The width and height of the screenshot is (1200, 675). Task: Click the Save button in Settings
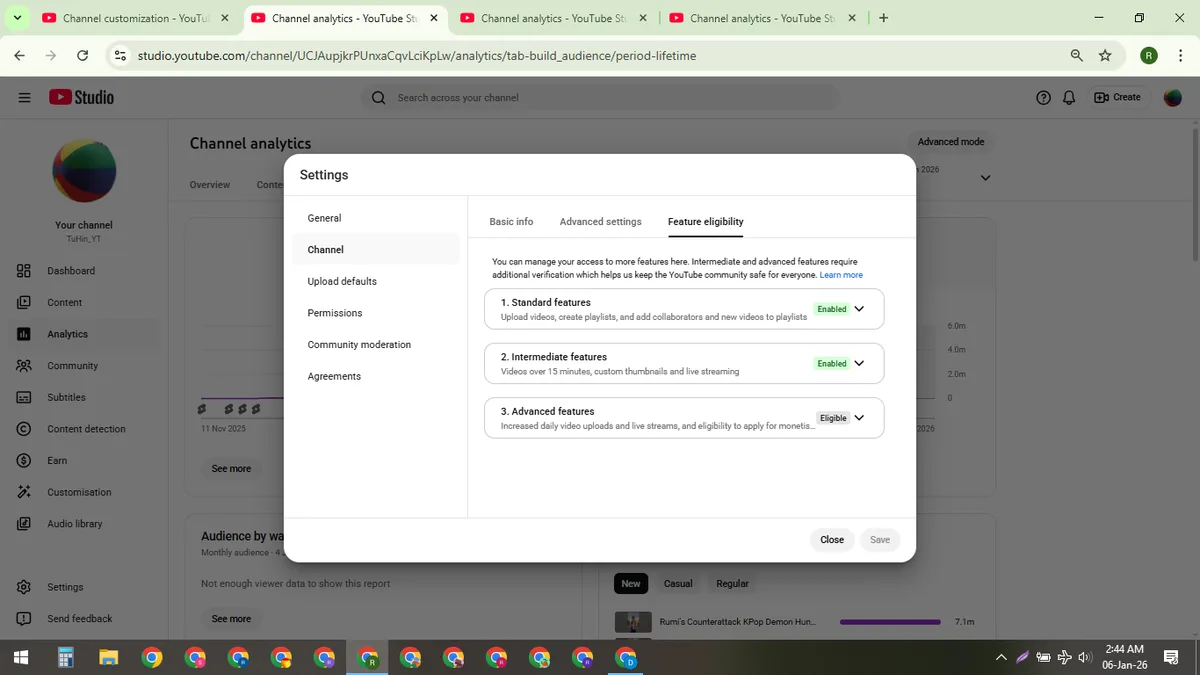click(880, 540)
